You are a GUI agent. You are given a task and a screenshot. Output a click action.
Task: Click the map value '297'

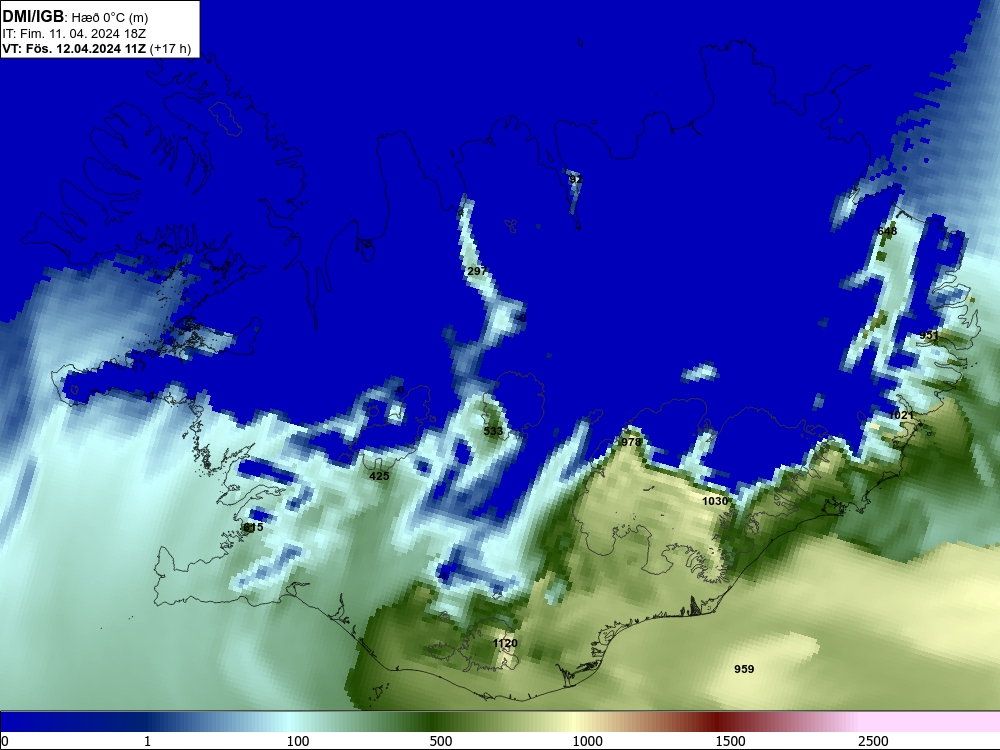click(477, 271)
